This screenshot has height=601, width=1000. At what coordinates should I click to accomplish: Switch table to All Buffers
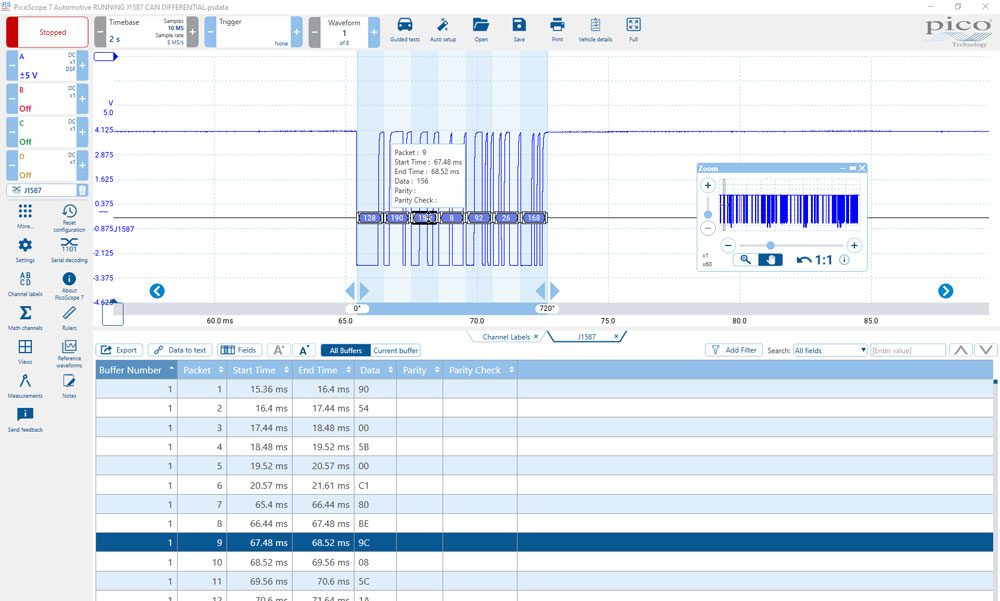tap(346, 350)
